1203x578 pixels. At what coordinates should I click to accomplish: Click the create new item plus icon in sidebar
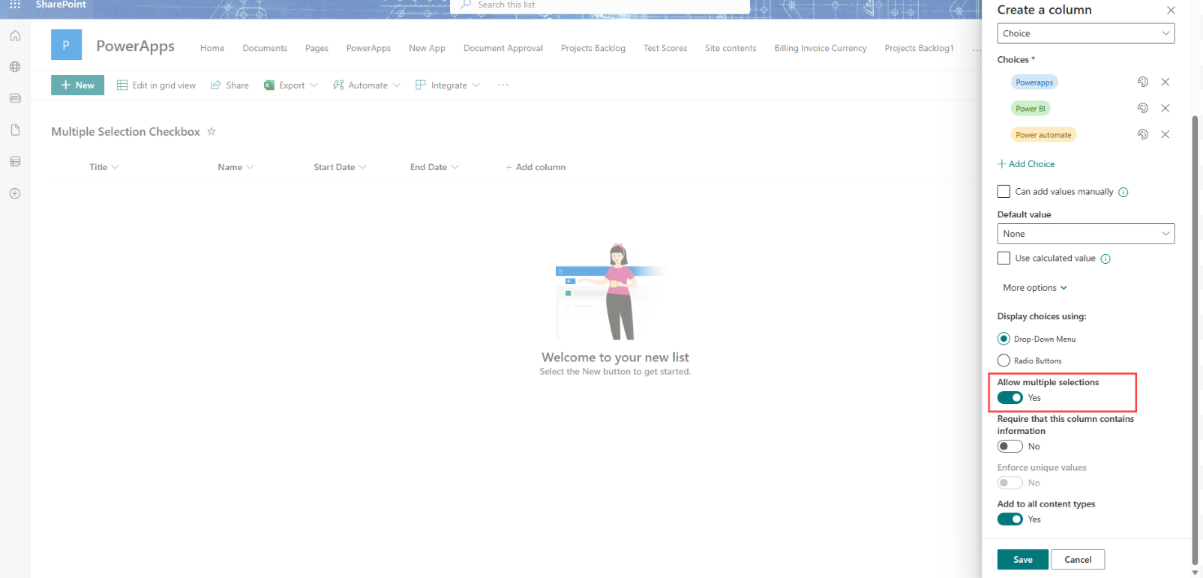(15, 193)
